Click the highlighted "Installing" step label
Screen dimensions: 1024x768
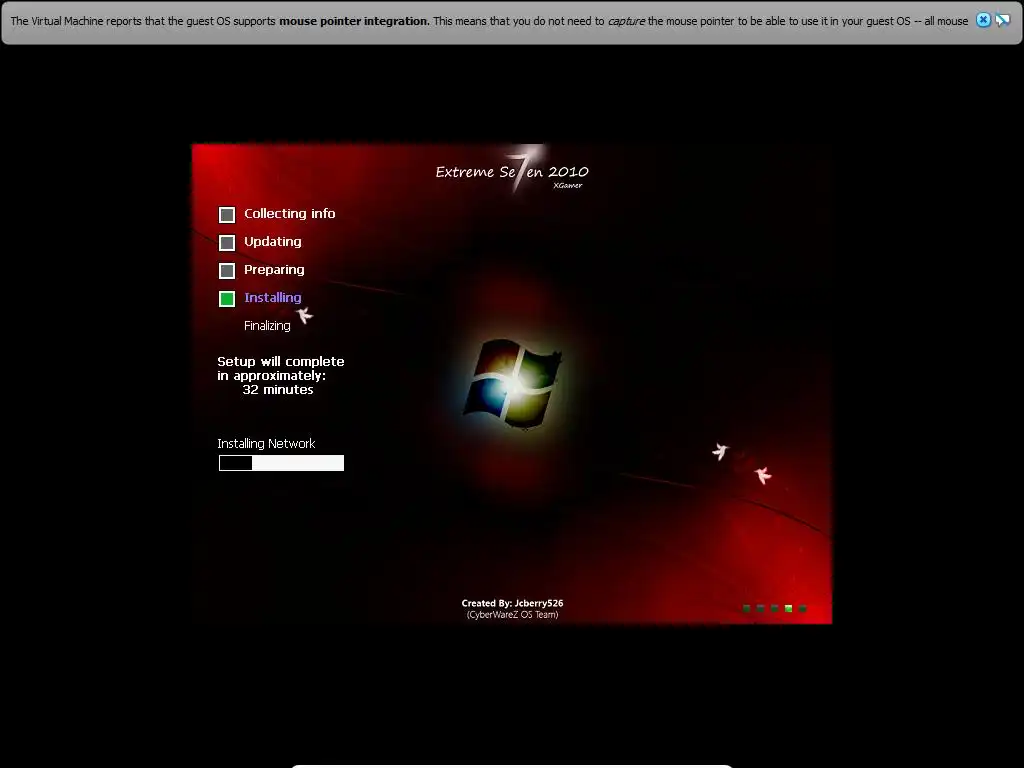[x=273, y=298]
